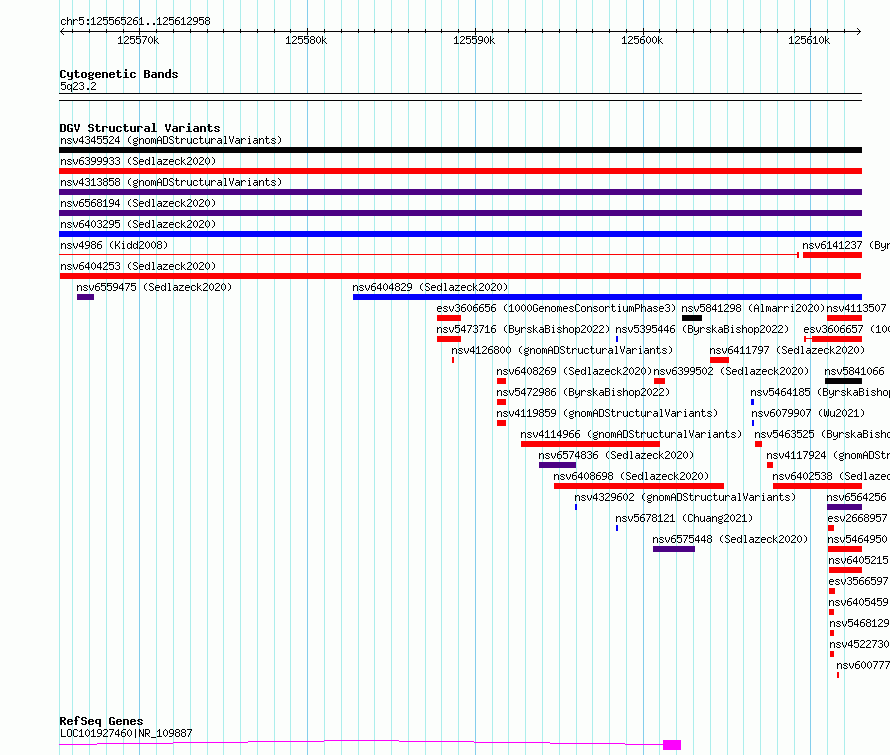Open nsv4119859 gnomADStructuralVariants label
The height and width of the screenshot is (755, 890).
click(607, 413)
